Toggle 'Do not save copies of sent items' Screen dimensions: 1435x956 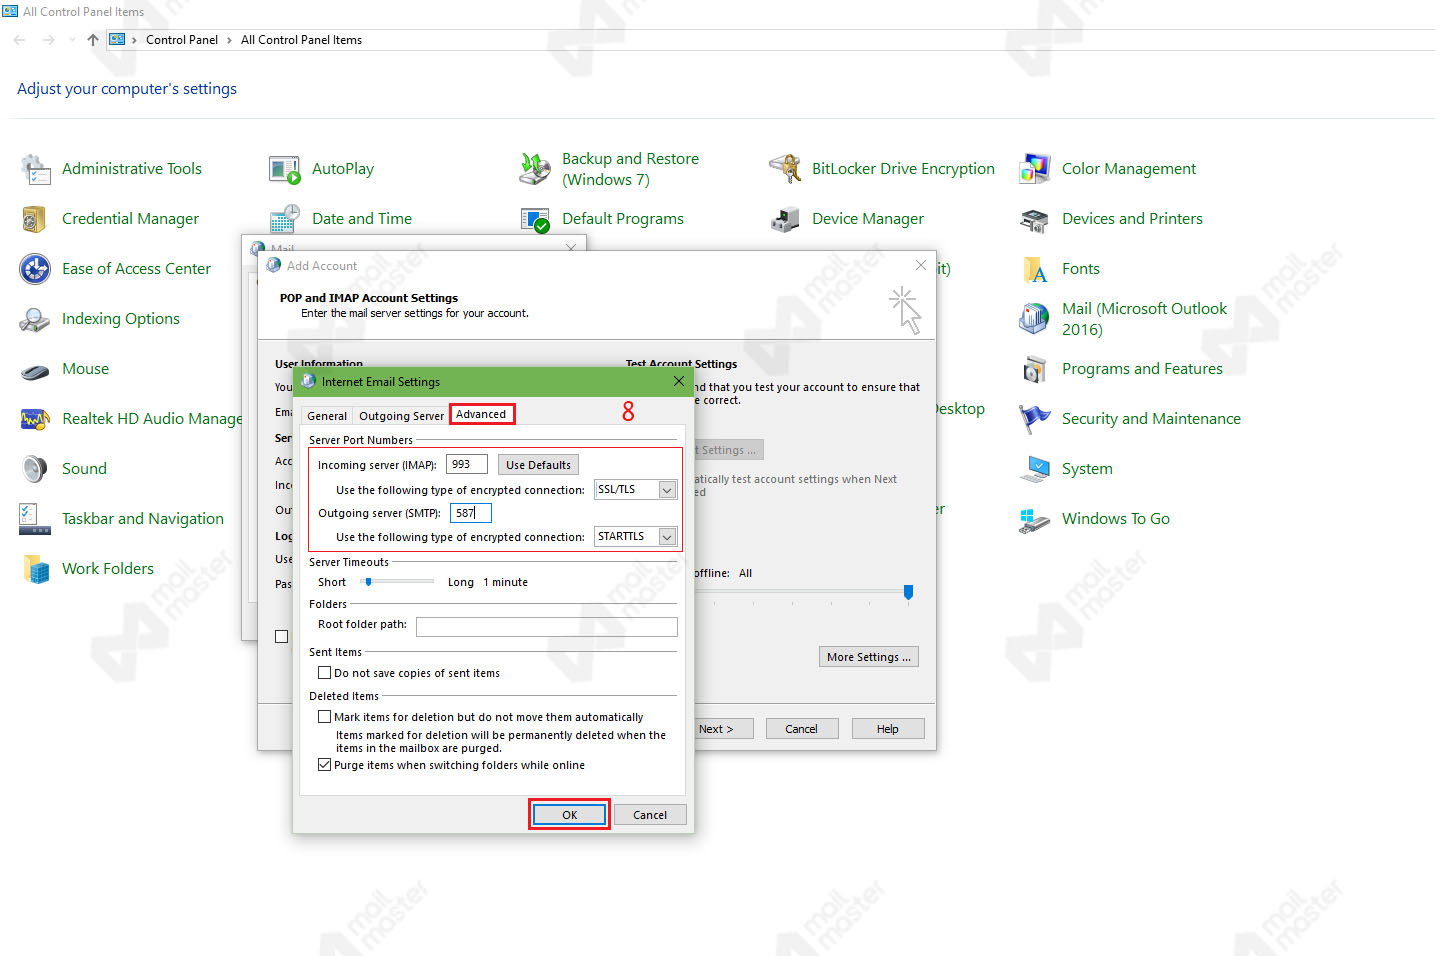click(x=324, y=673)
